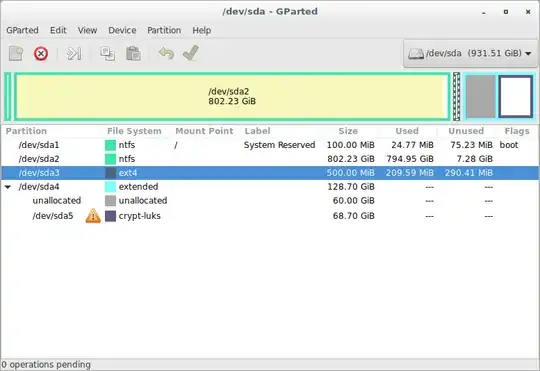Click the extended file system text
Image resolution: width=540 pixels, height=371 pixels.
pos(138,187)
